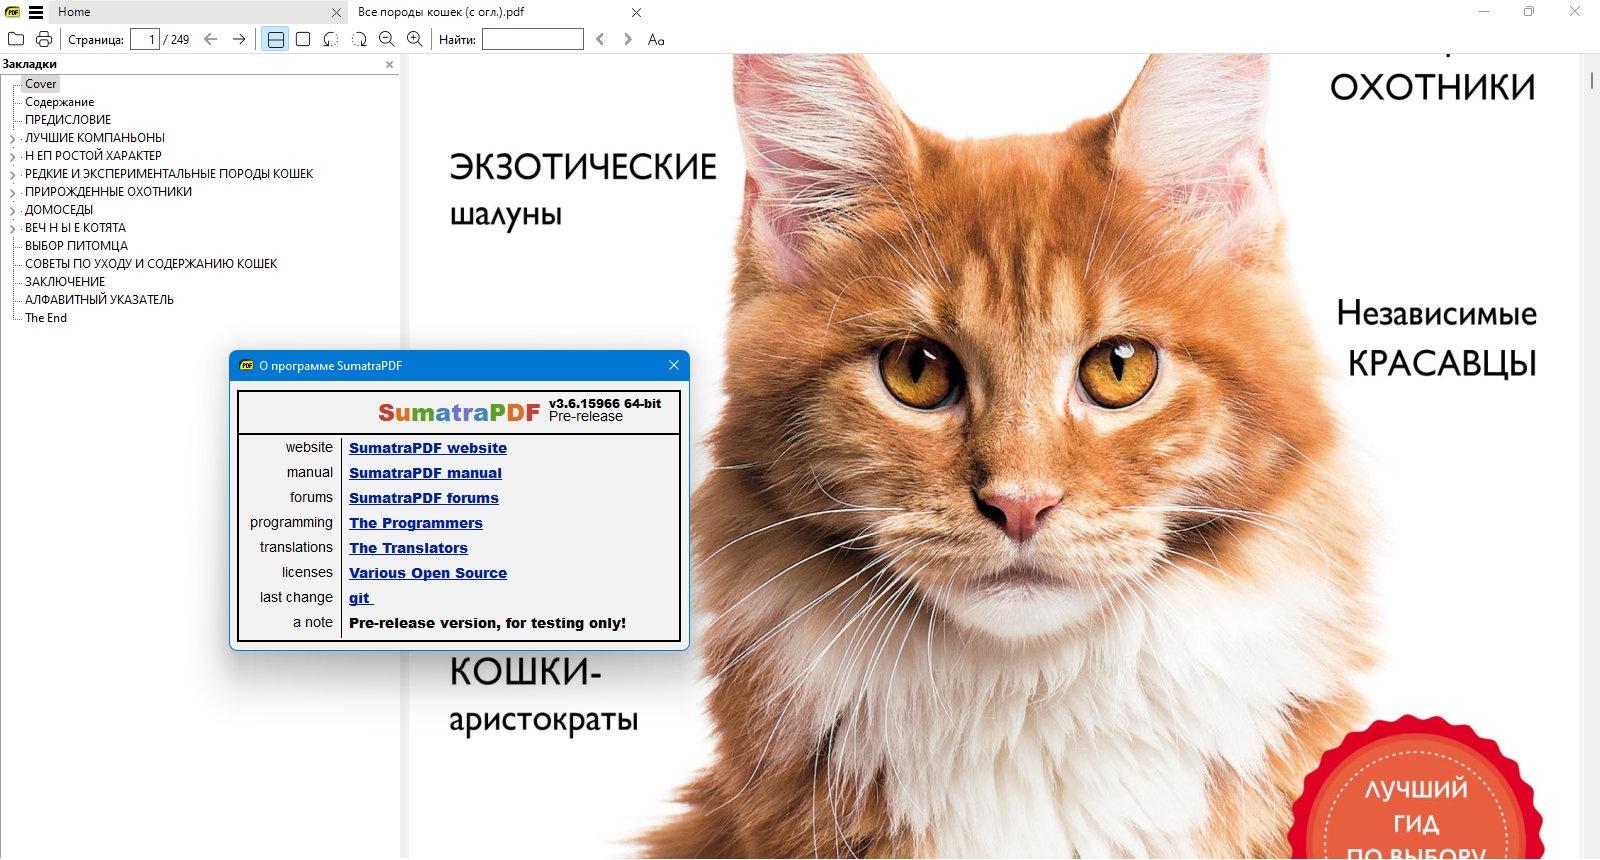Viewport: 1600px width, 860px height.
Task: Print the document using printer icon
Action: coord(44,39)
